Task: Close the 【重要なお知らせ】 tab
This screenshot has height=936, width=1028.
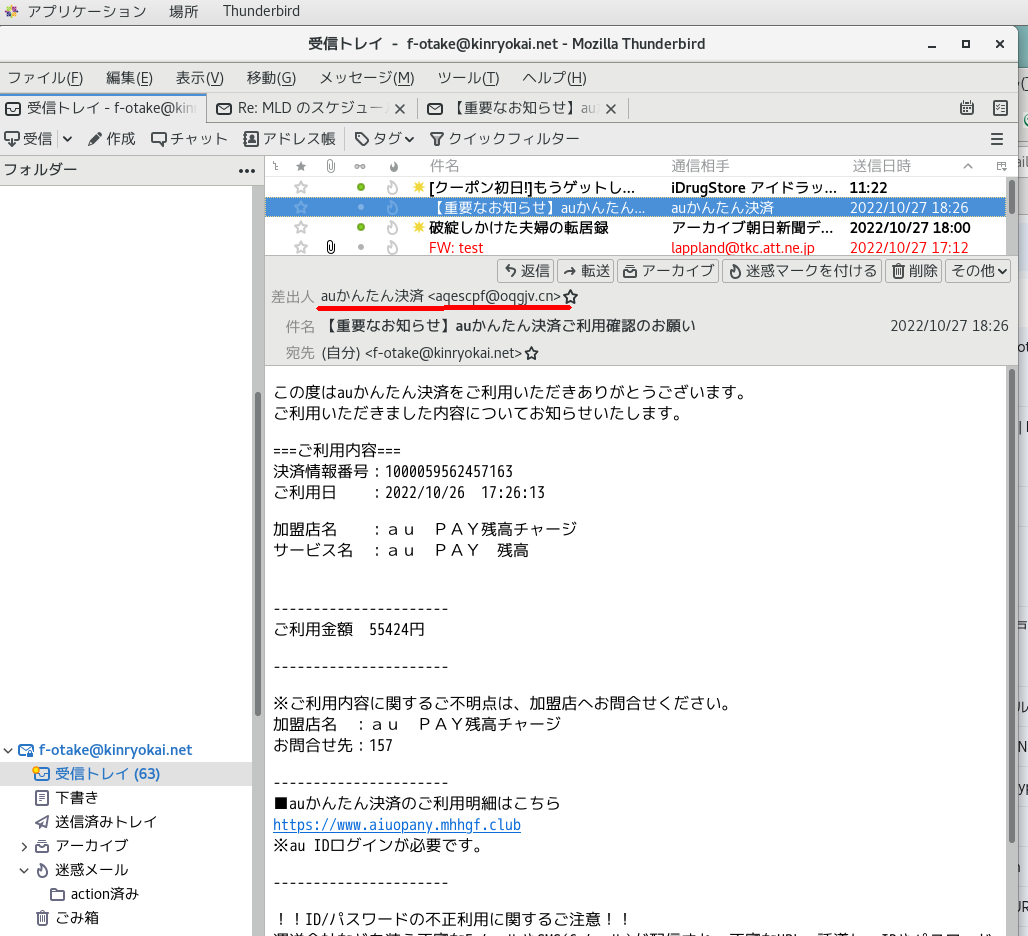Action: pos(610,109)
